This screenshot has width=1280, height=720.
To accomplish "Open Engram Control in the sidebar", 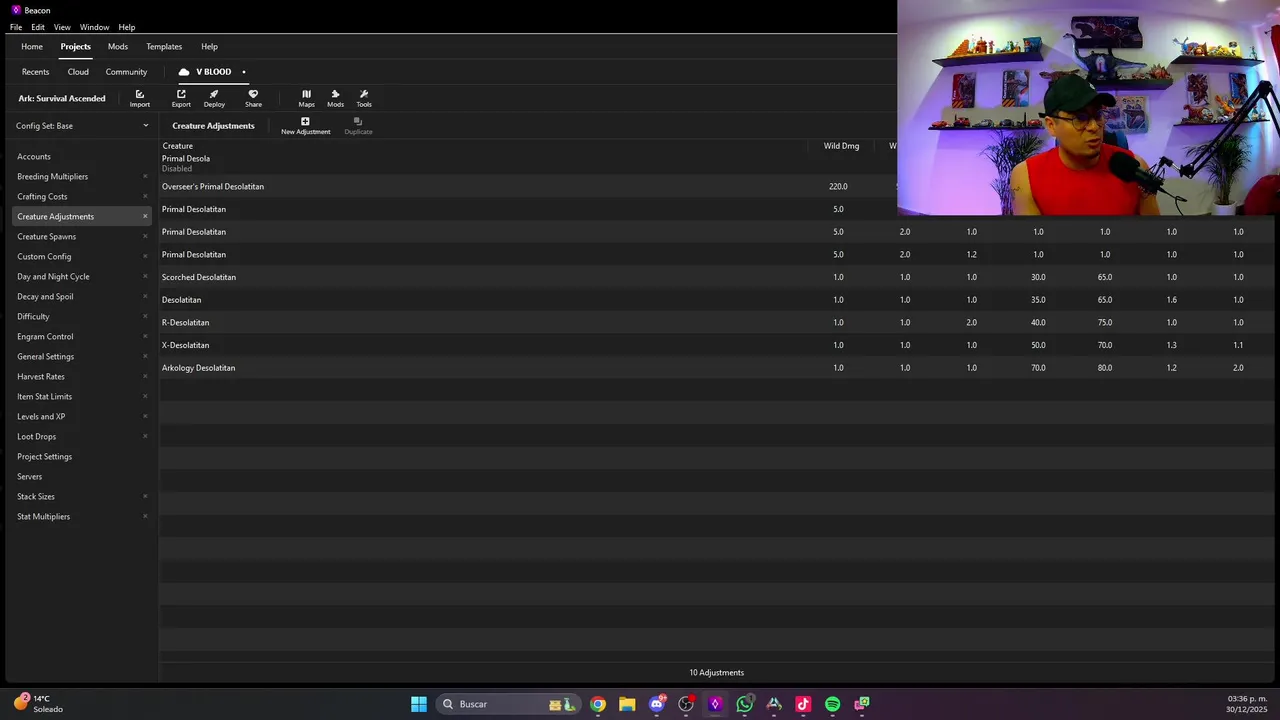I will tap(45, 336).
